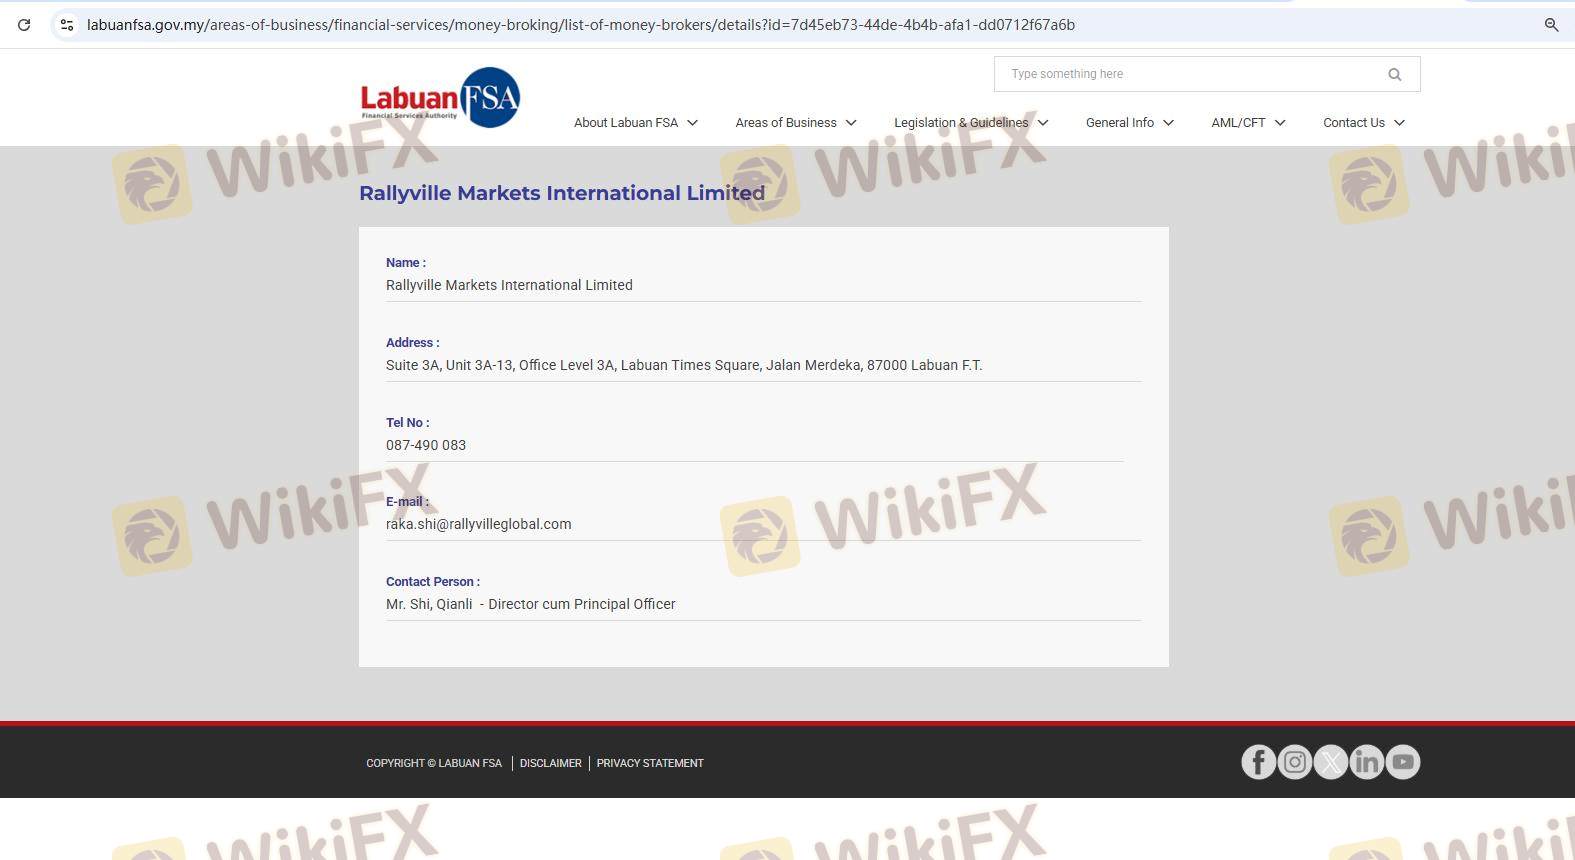
Task: Open the Privacy Statement link
Action: coord(650,763)
